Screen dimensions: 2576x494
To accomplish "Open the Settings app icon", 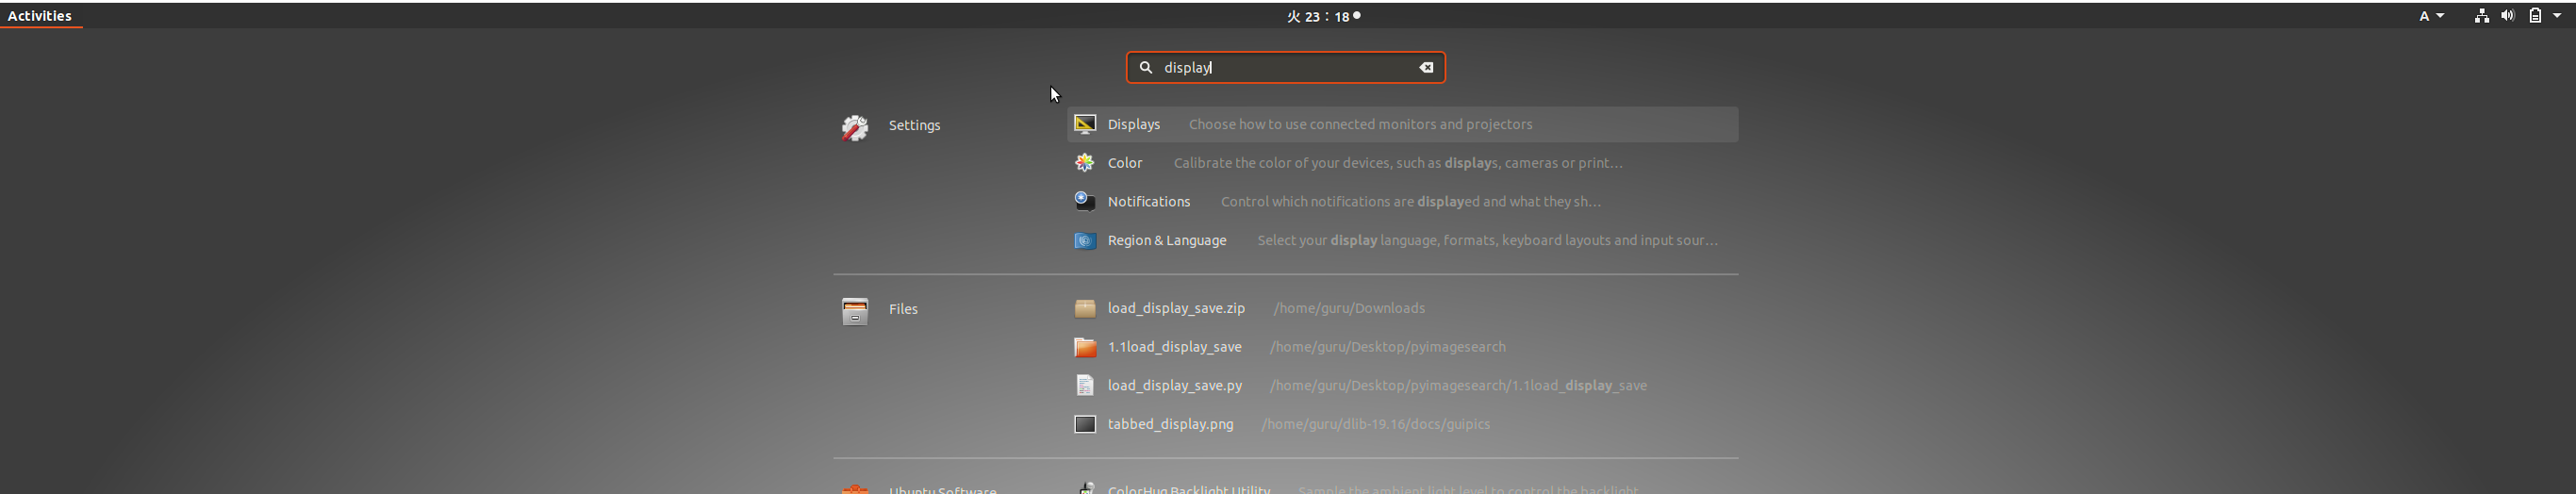I will pyautogui.click(x=855, y=127).
